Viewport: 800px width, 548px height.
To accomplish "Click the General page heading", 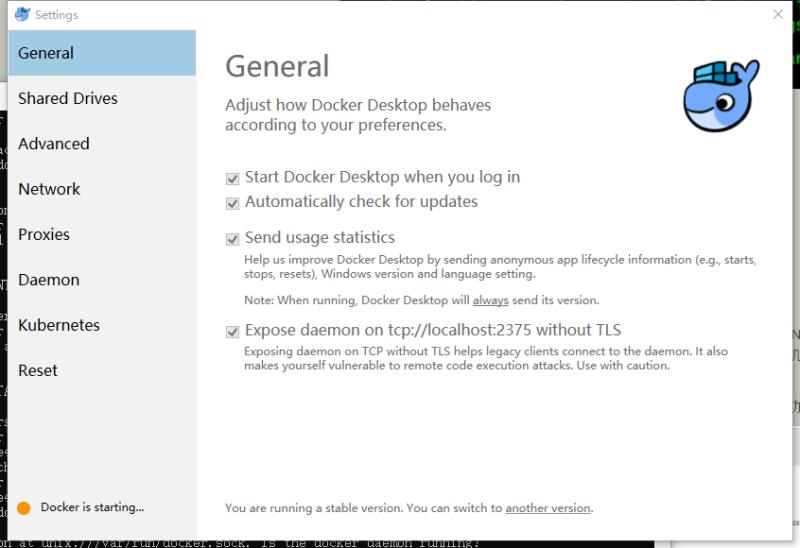I will [x=278, y=66].
